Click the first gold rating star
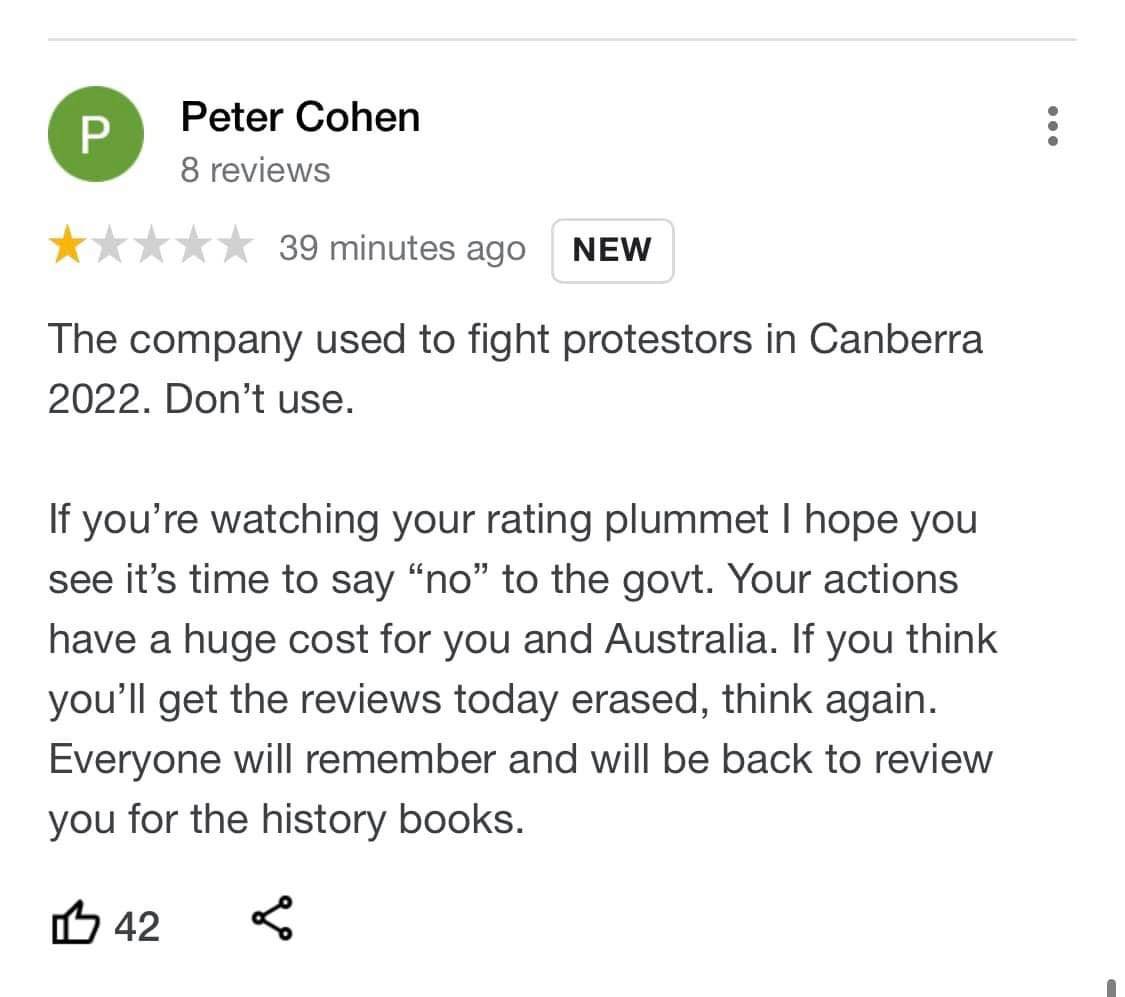The image size is (1125, 997). (x=67, y=245)
